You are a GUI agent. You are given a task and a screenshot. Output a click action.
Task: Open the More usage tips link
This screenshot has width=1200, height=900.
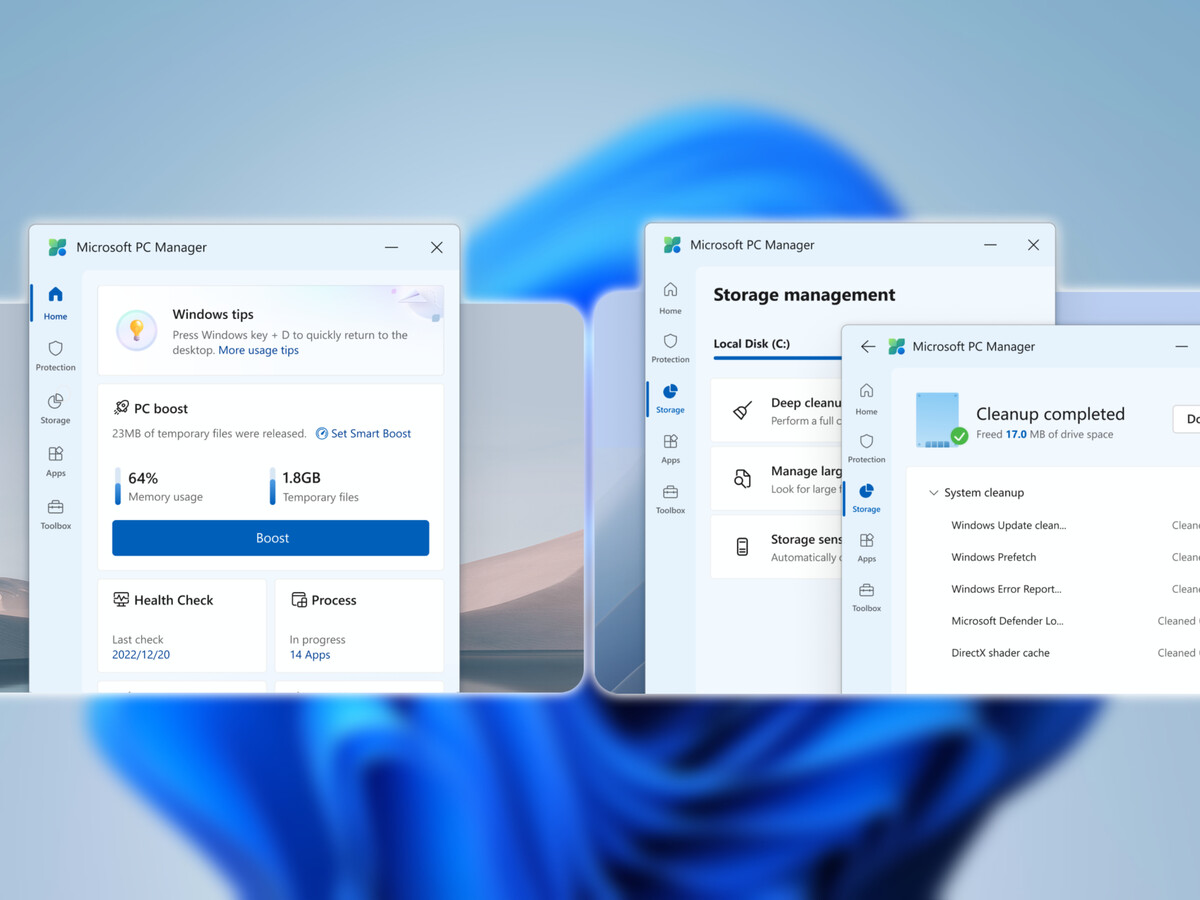[x=258, y=351]
